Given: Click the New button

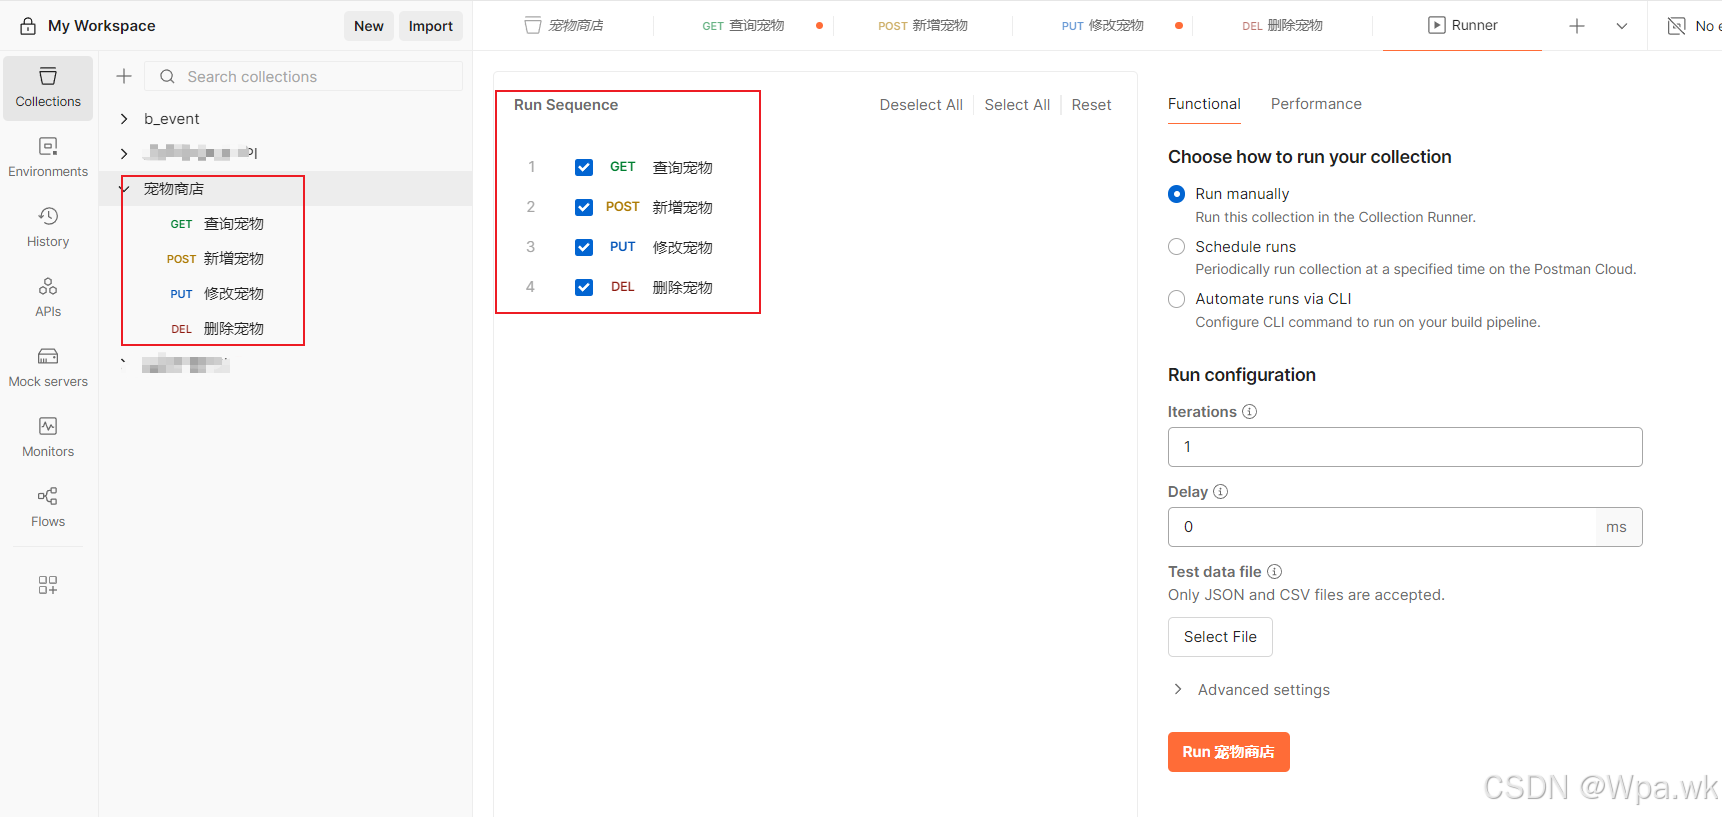Looking at the screenshot, I should (x=369, y=26).
